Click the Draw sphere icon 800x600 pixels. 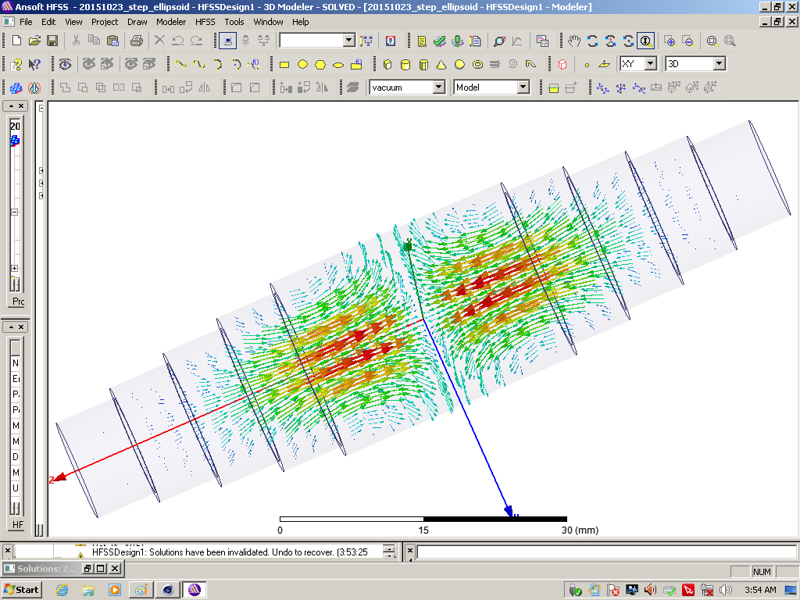[460, 64]
